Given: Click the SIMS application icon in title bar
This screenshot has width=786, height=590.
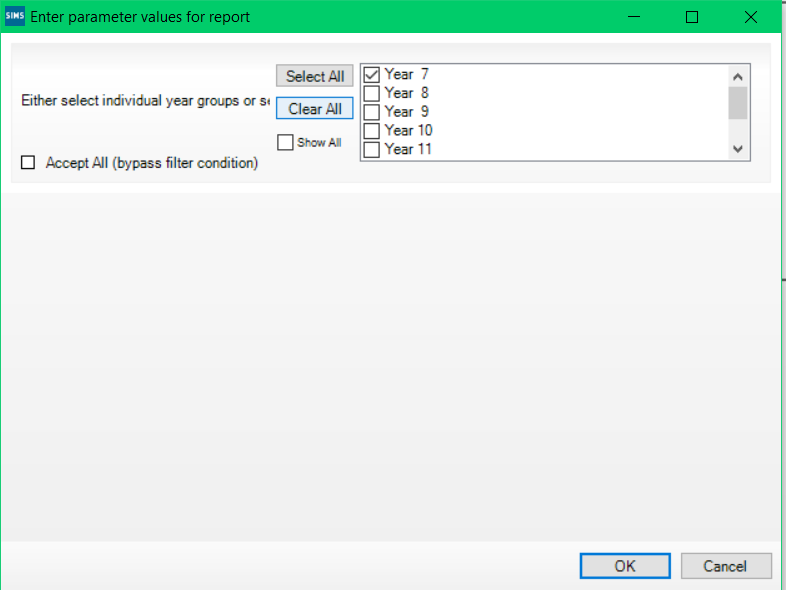Looking at the screenshot, I should (x=15, y=16).
